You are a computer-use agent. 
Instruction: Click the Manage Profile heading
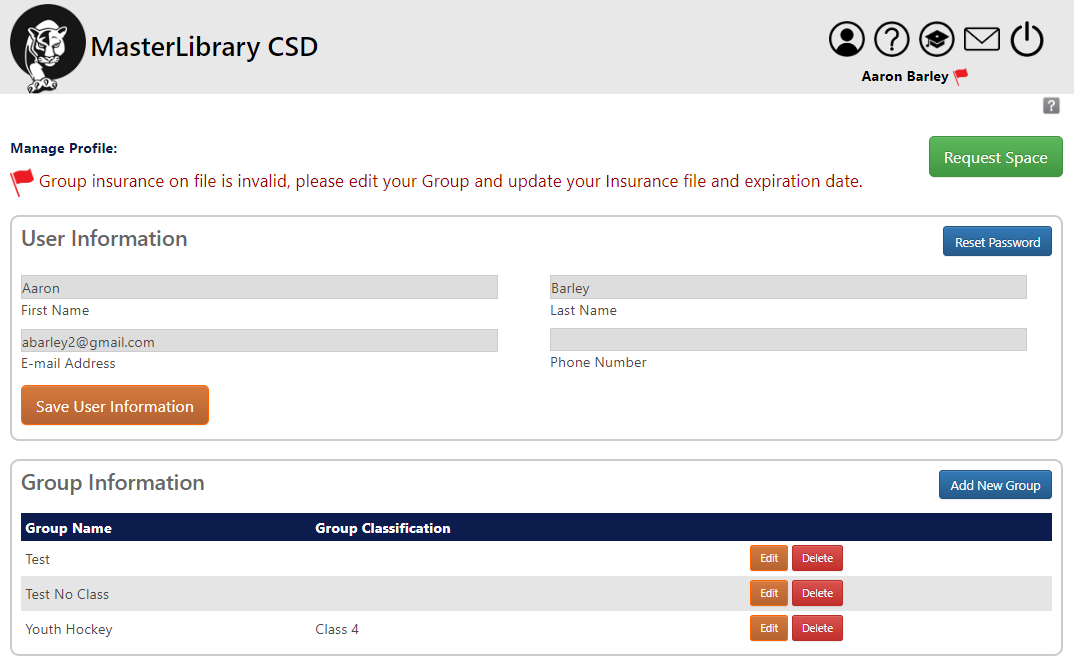tap(64, 148)
